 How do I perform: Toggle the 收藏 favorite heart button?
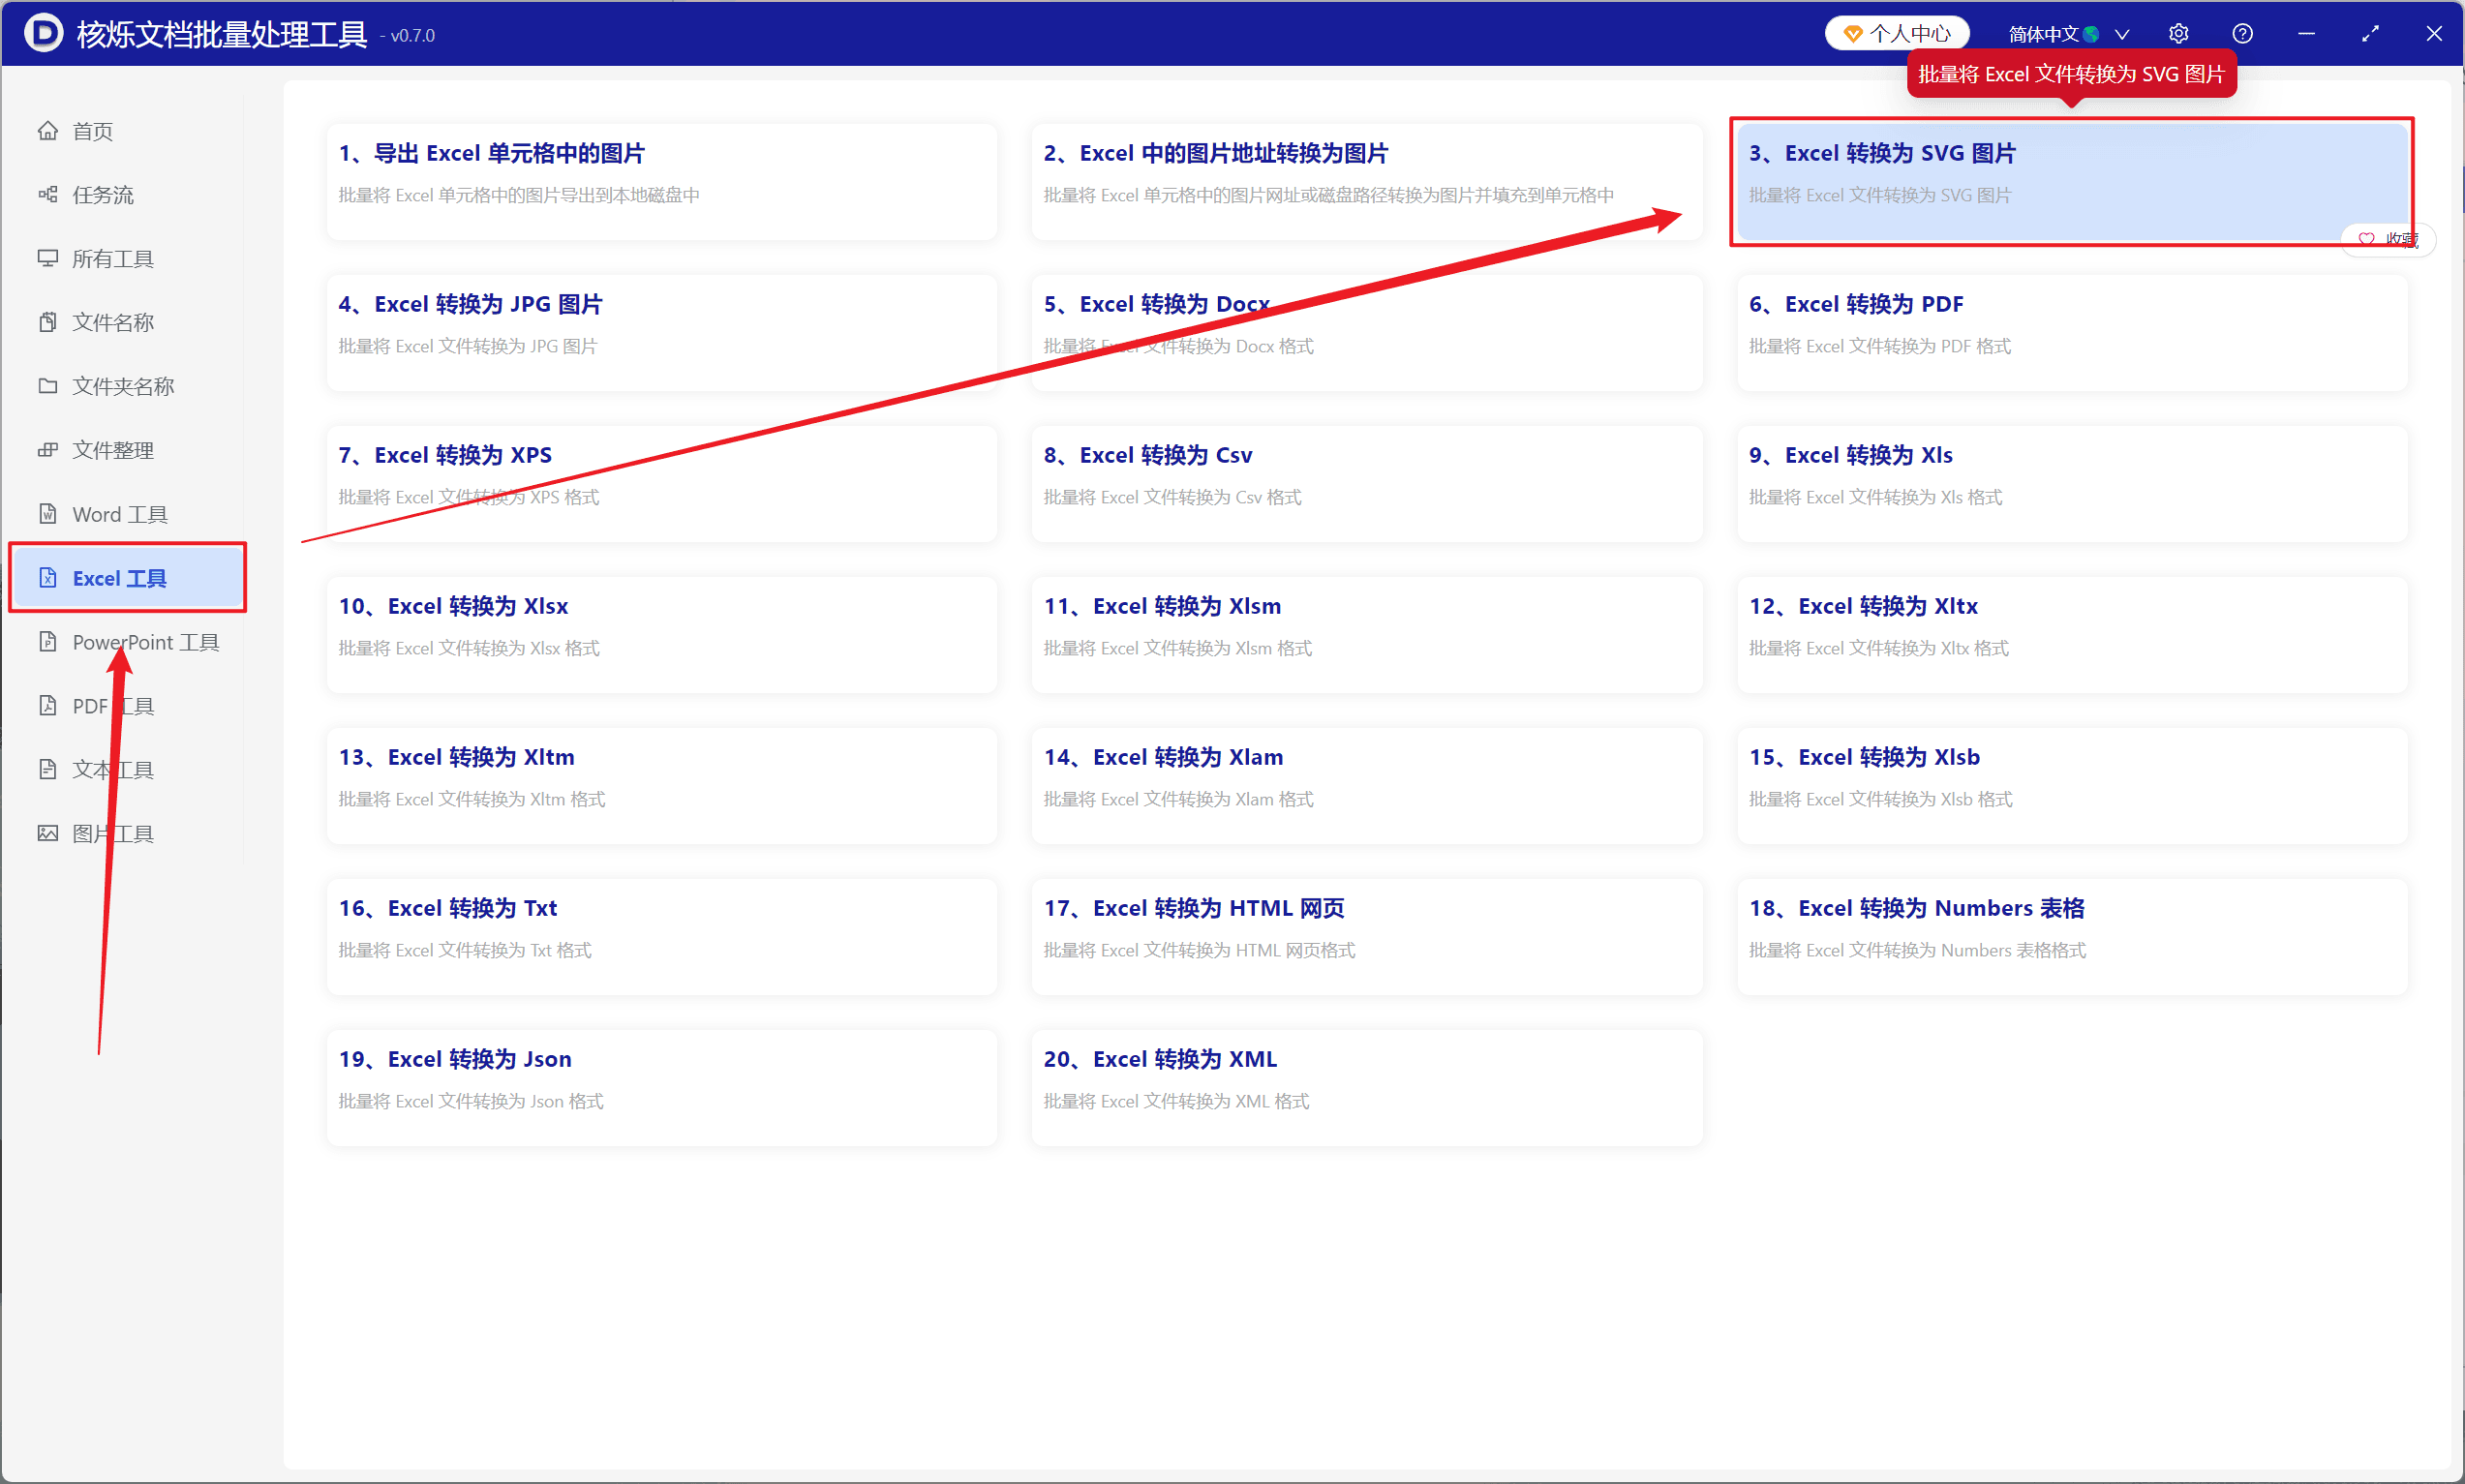(2388, 239)
